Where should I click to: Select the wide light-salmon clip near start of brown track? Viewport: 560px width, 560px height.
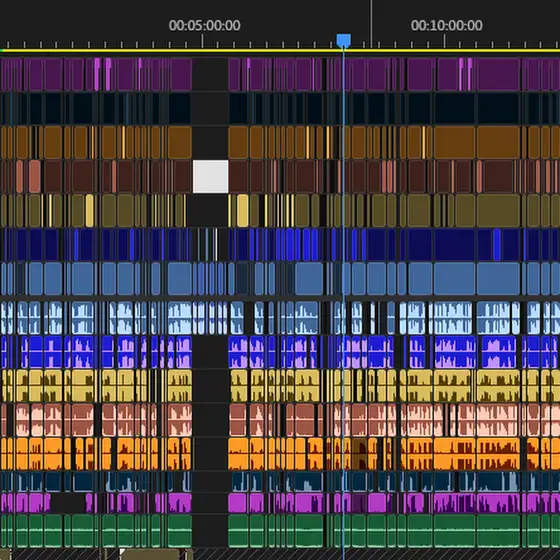pyautogui.click(x=35, y=176)
